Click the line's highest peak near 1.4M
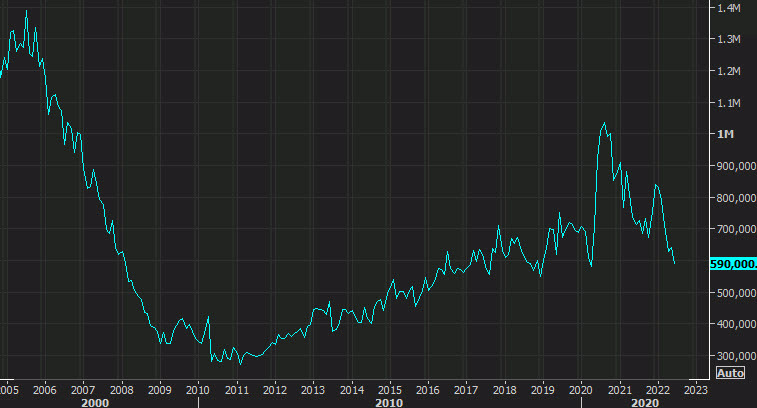The image size is (757, 408). click(x=26, y=11)
